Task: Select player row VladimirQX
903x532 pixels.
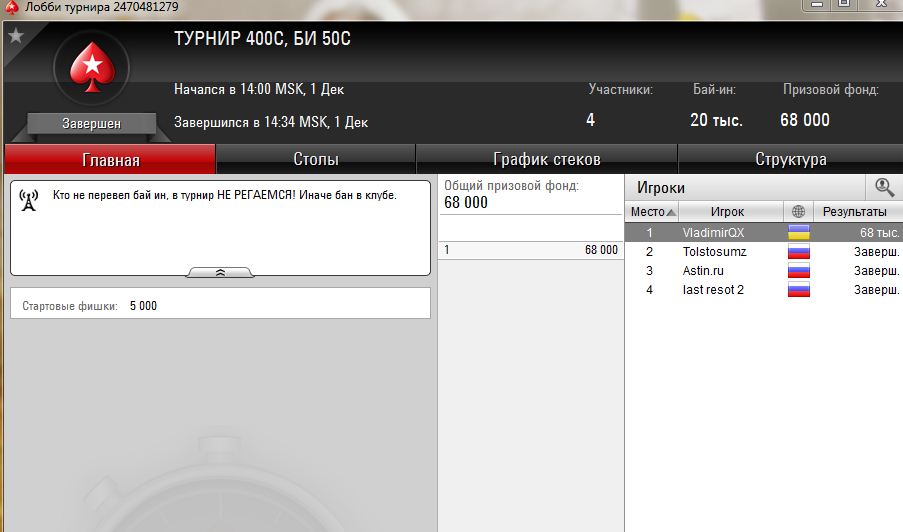Action: click(764, 233)
